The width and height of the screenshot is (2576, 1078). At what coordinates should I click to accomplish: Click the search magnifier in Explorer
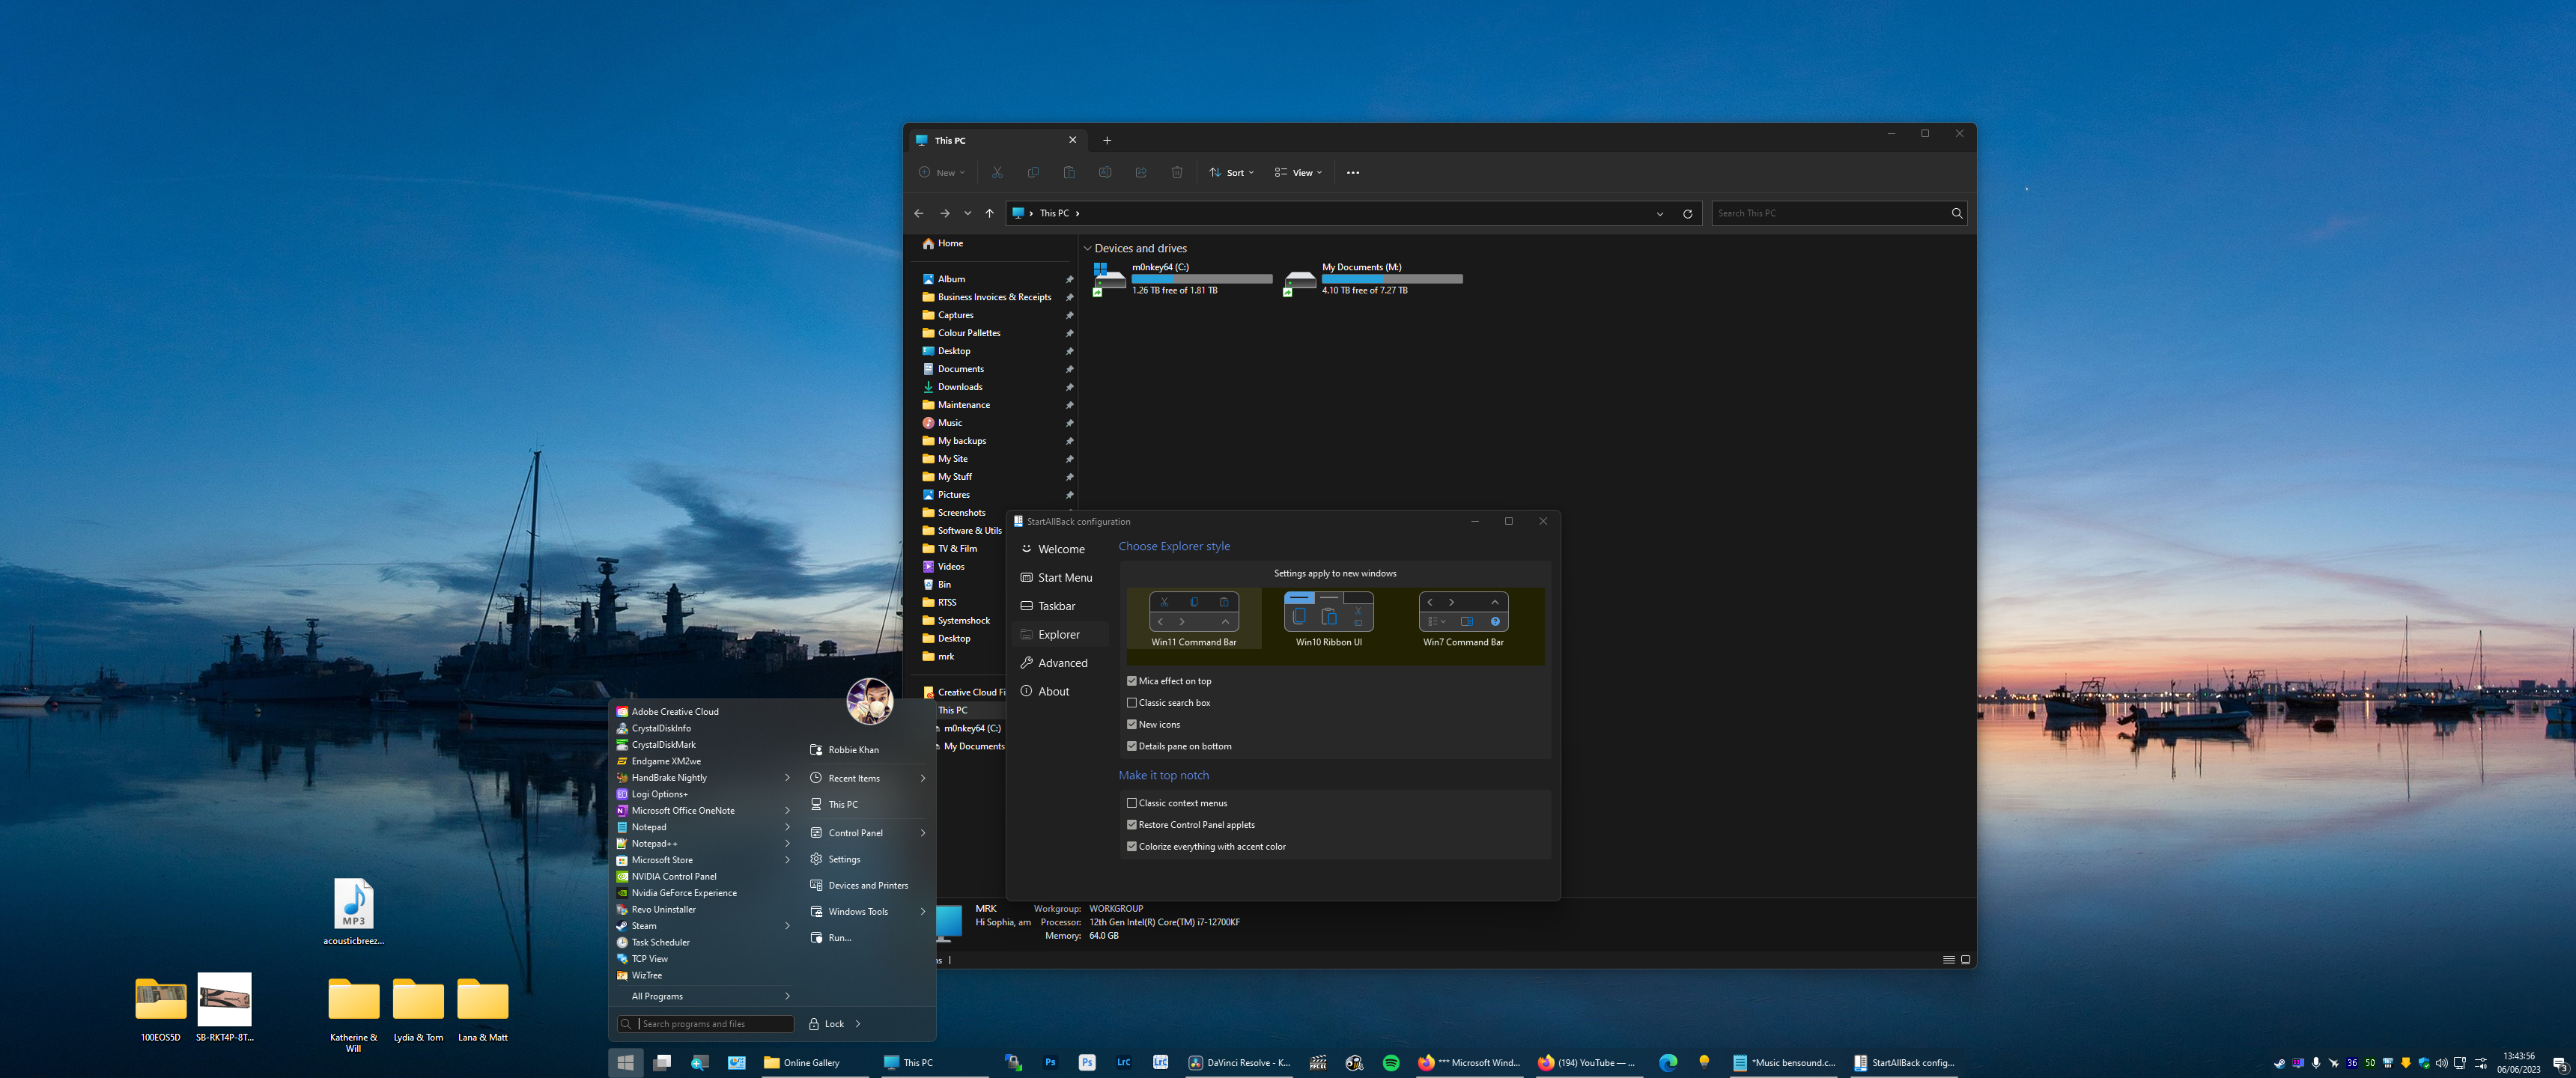(1956, 213)
